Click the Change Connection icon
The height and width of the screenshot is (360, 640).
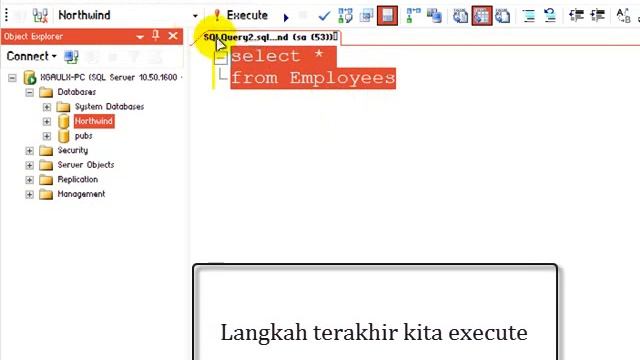click(x=40, y=16)
